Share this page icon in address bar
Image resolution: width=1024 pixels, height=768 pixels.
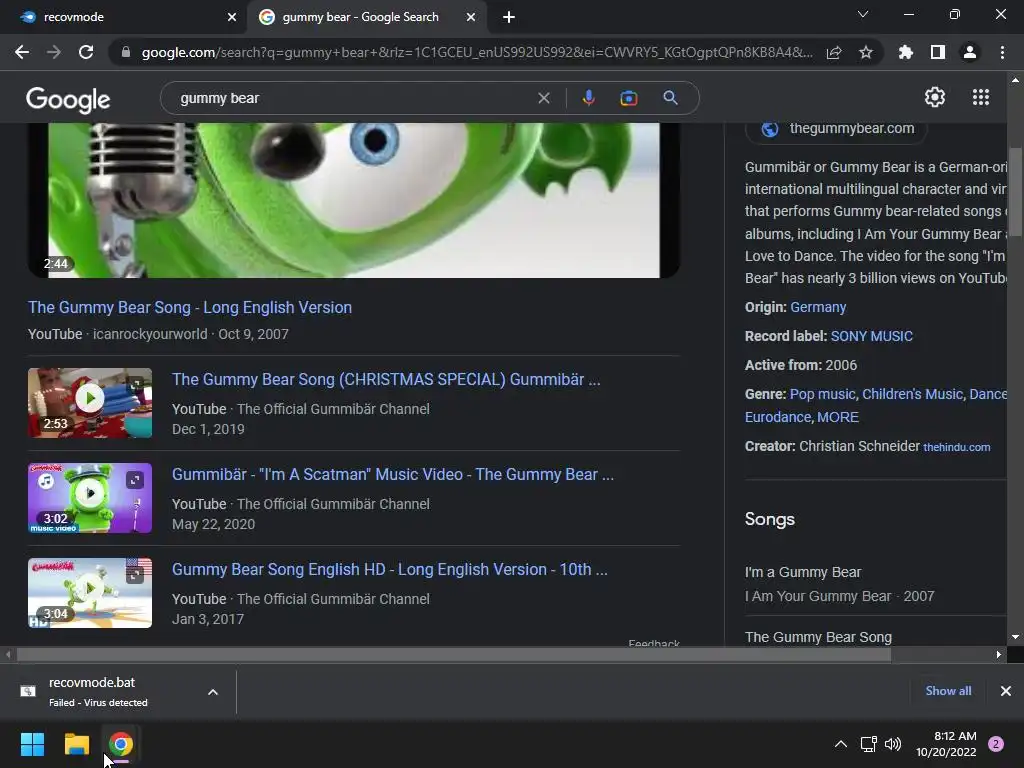coord(834,52)
